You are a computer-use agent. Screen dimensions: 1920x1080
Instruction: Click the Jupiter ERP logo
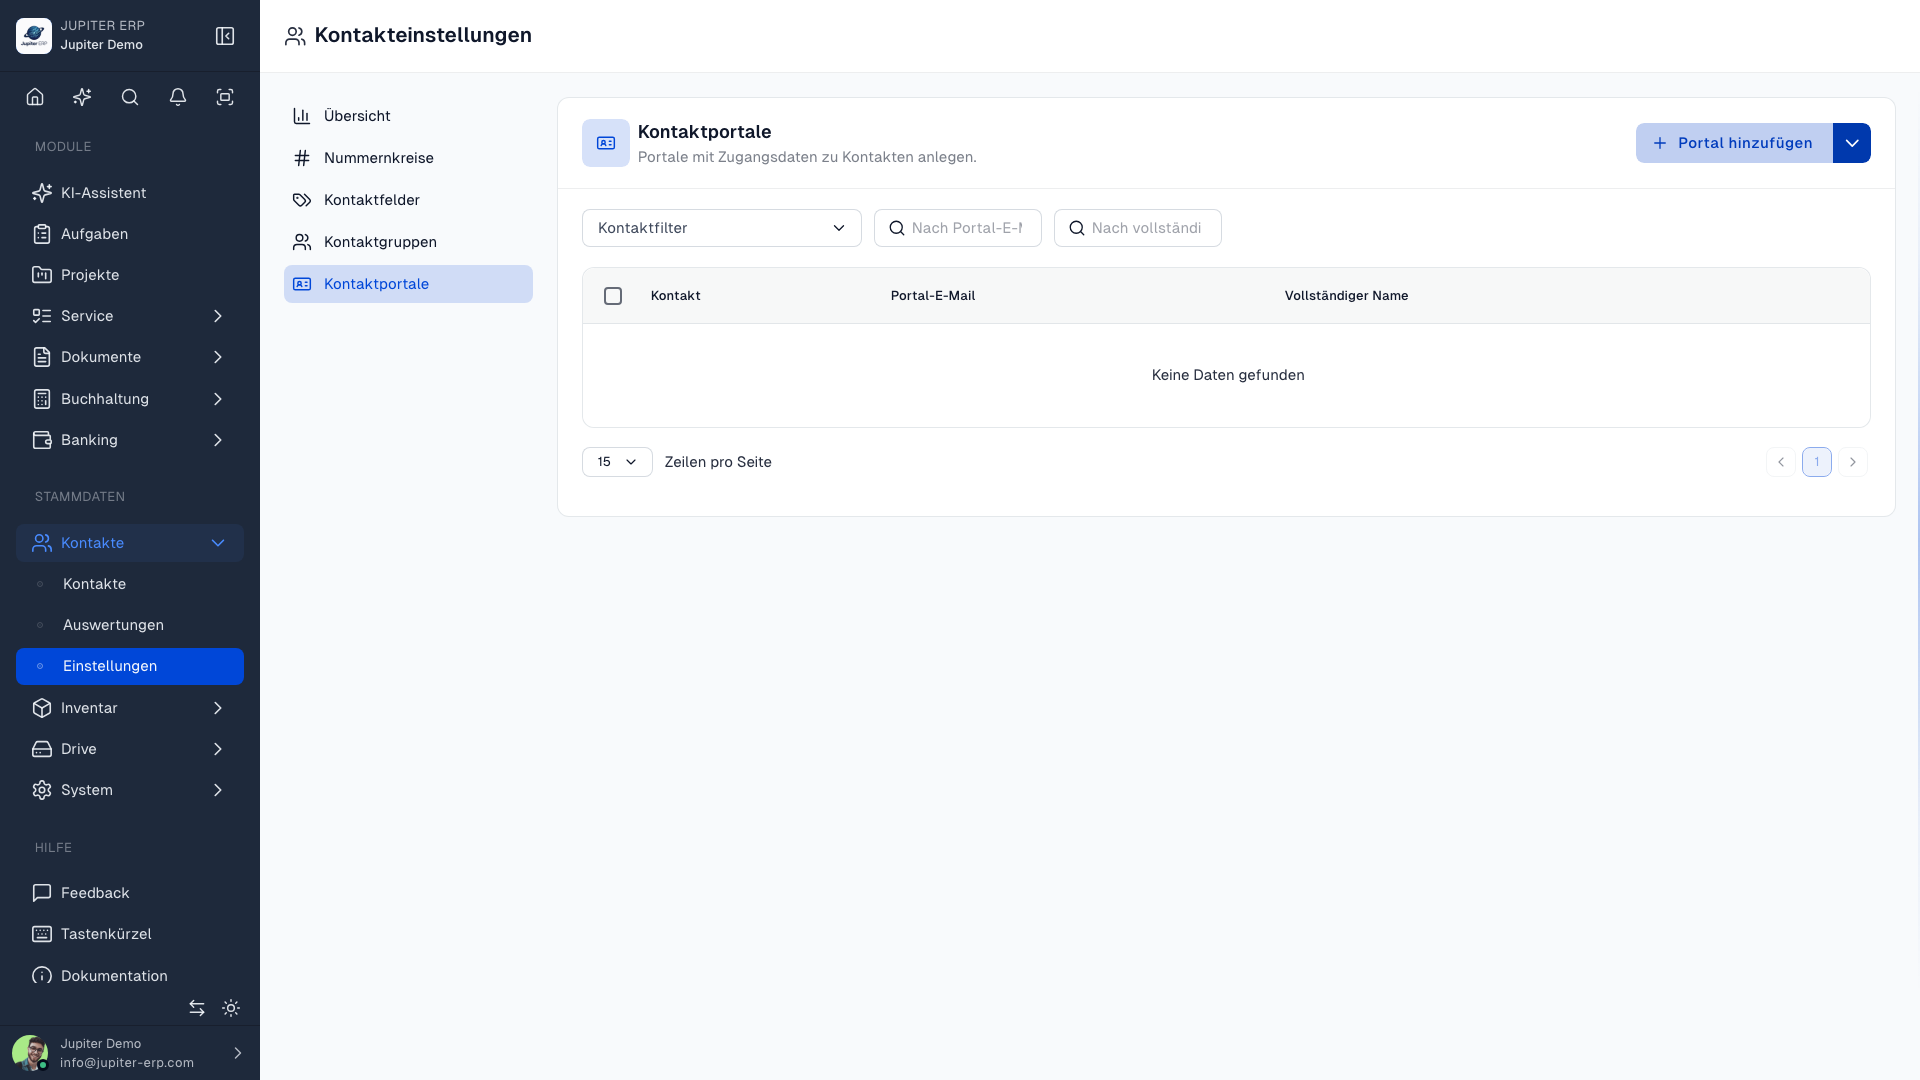(x=34, y=36)
